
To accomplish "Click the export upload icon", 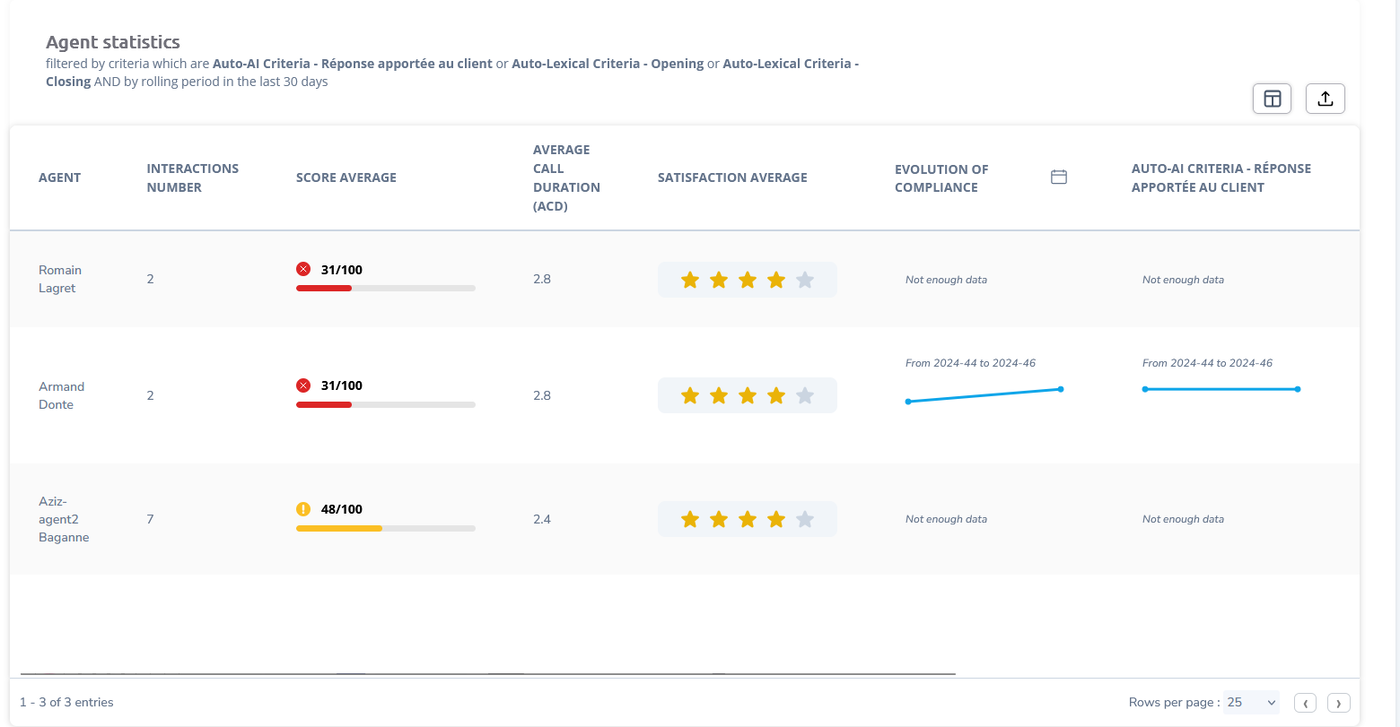I will click(1325, 99).
